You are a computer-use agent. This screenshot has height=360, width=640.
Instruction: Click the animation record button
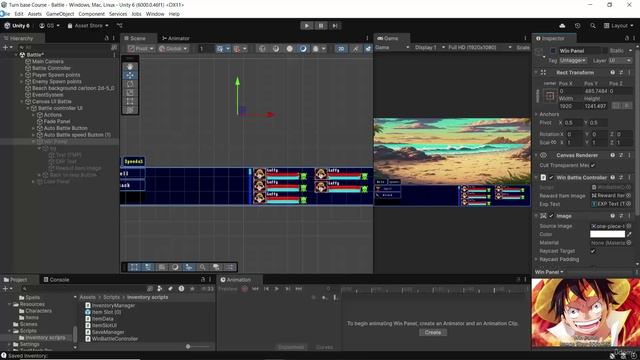point(244,289)
